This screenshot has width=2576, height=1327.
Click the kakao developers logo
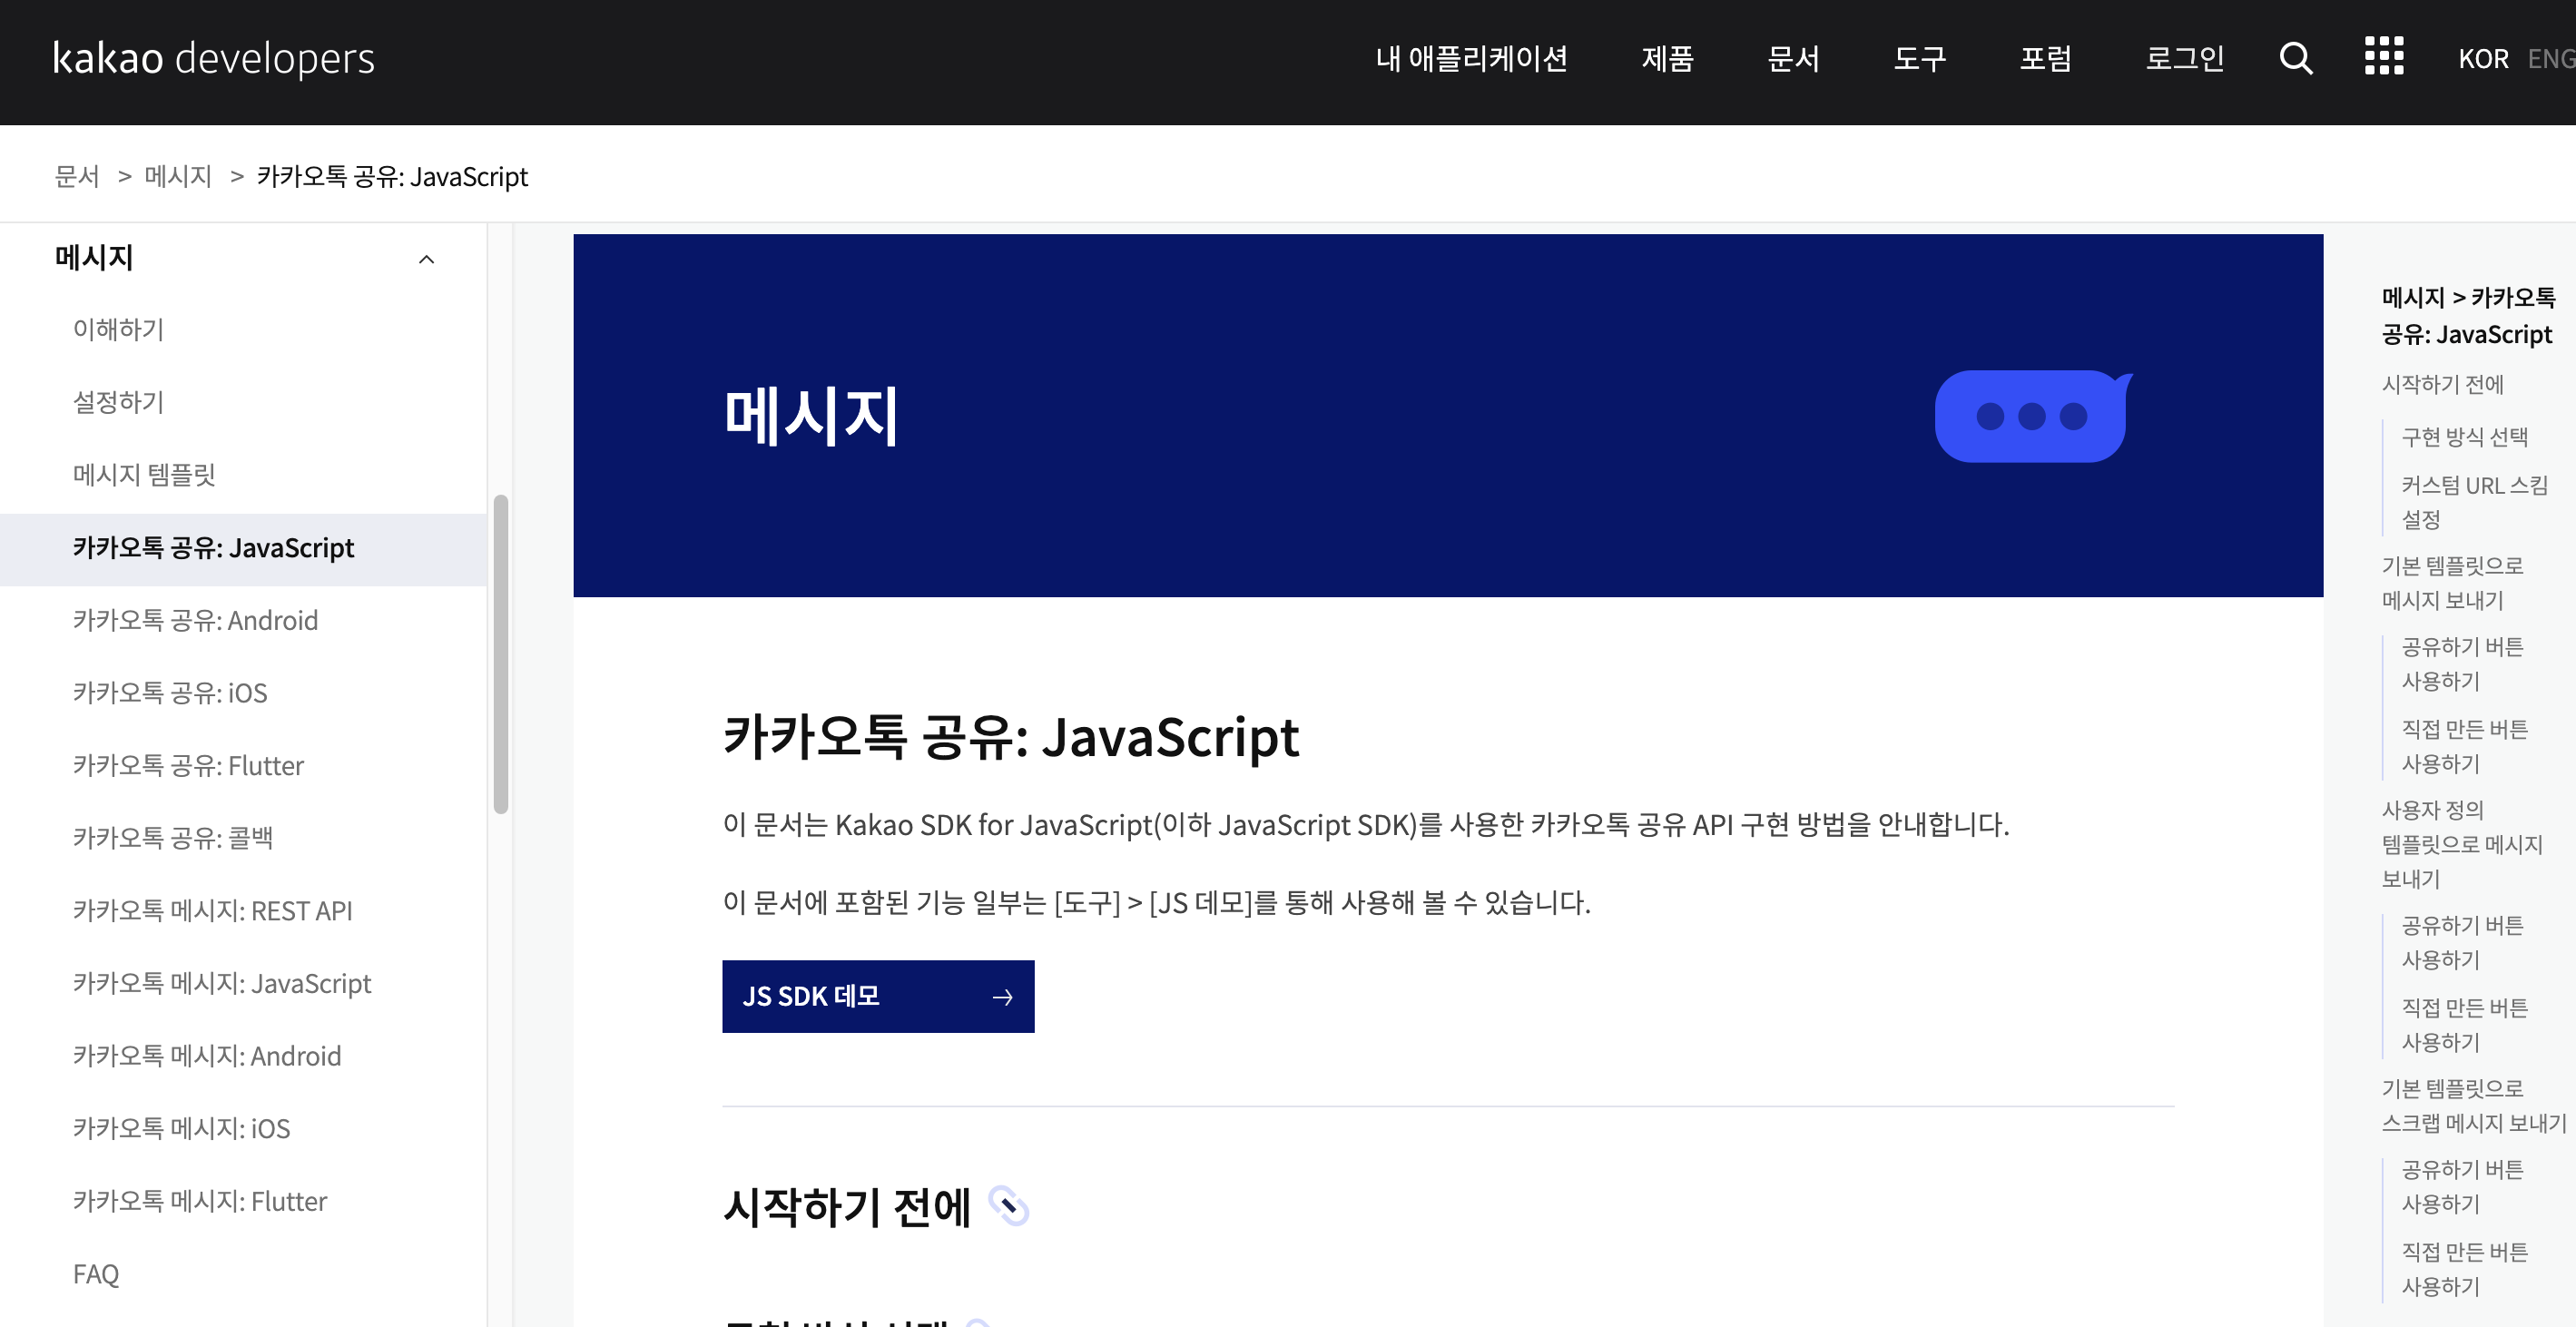coord(214,59)
